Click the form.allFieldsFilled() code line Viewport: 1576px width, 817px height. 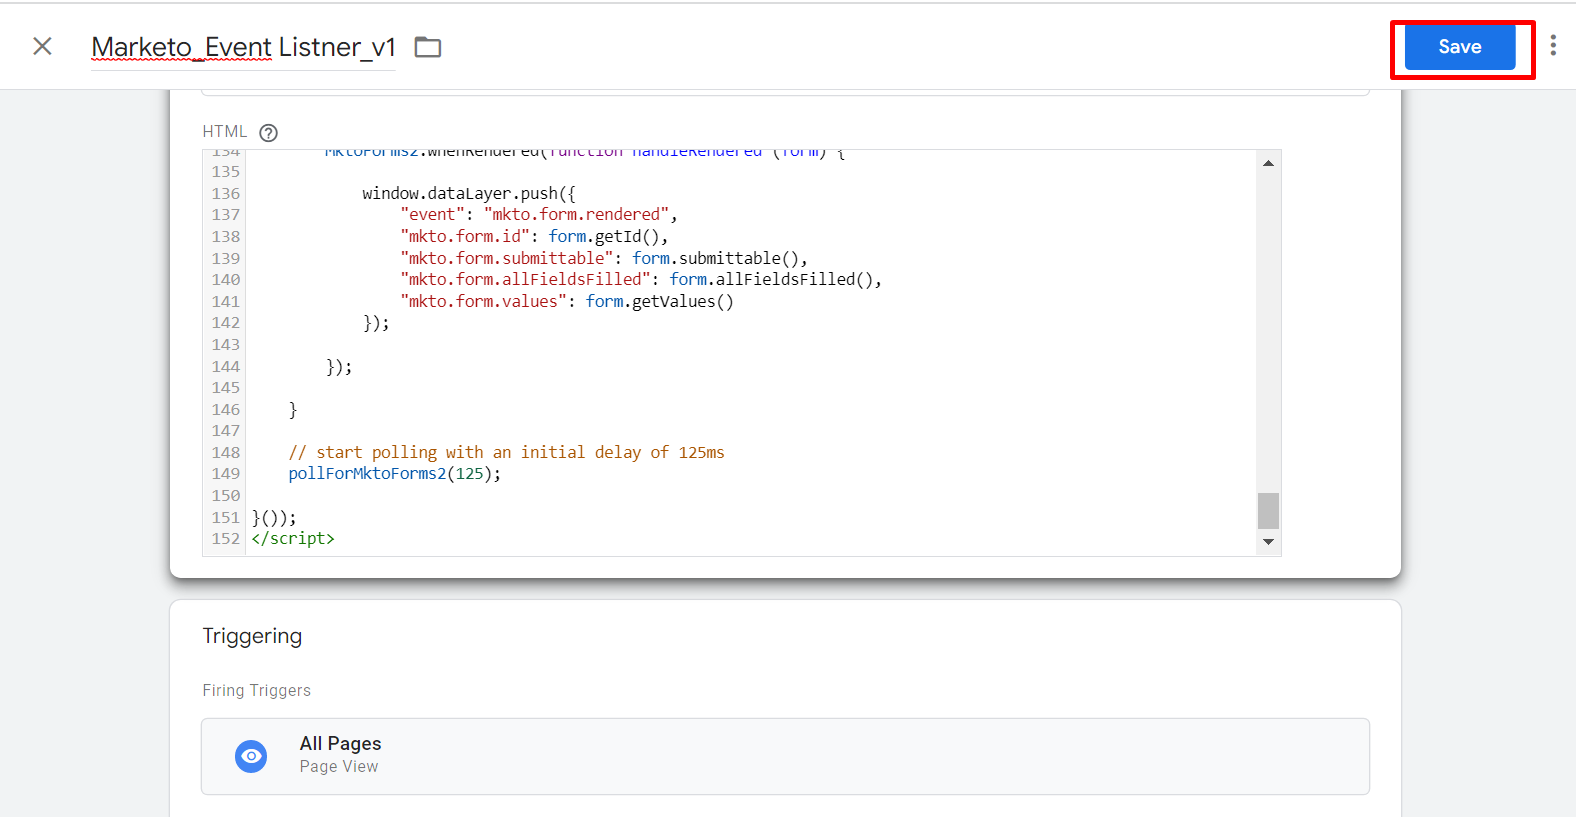click(x=641, y=279)
